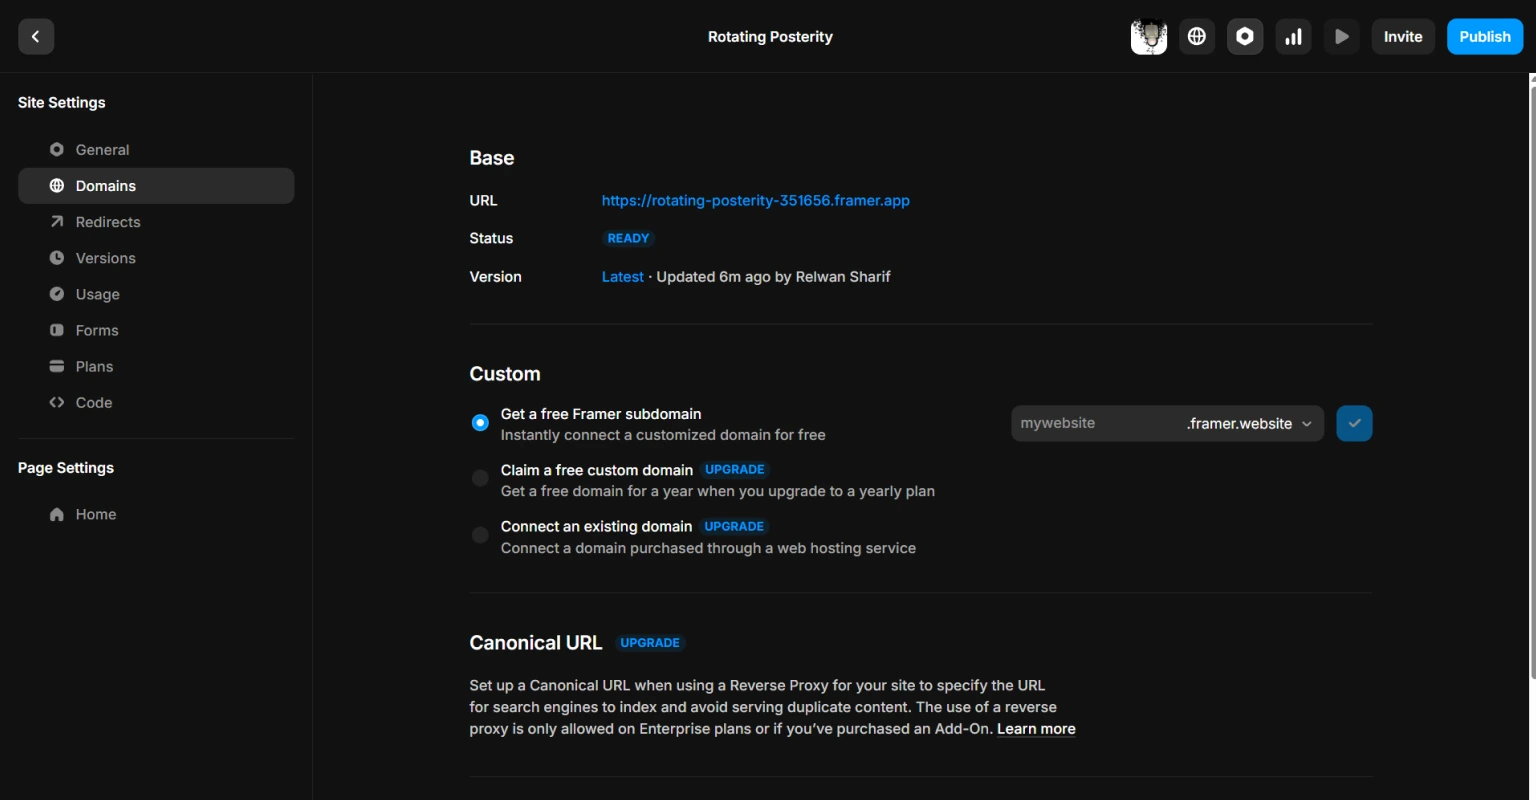Open General site settings

pos(156,150)
